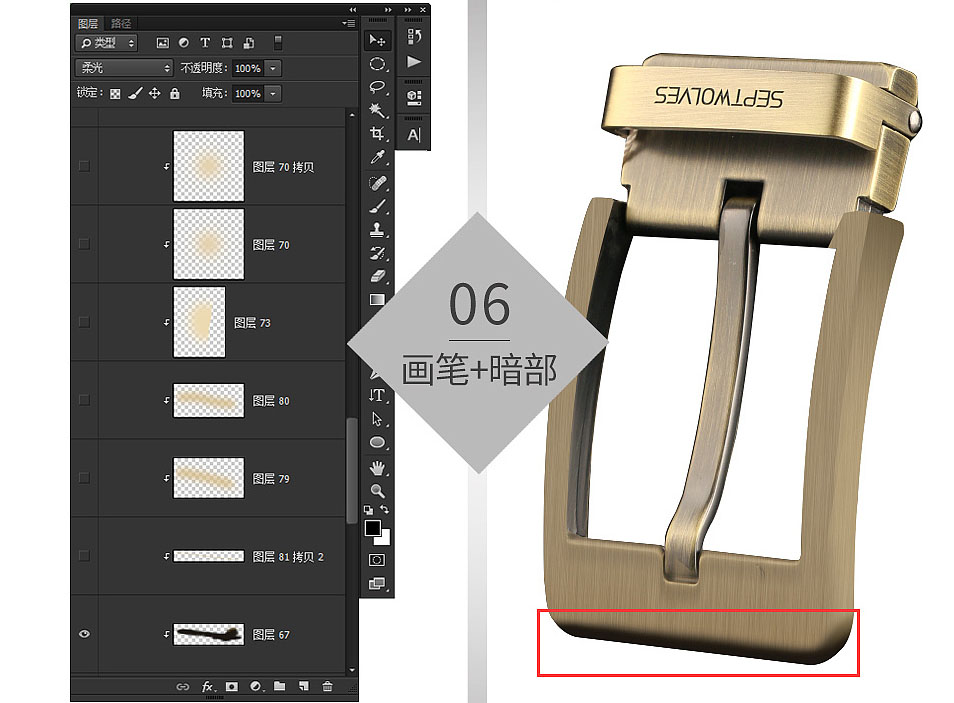Select the Zoom tool

[377, 491]
